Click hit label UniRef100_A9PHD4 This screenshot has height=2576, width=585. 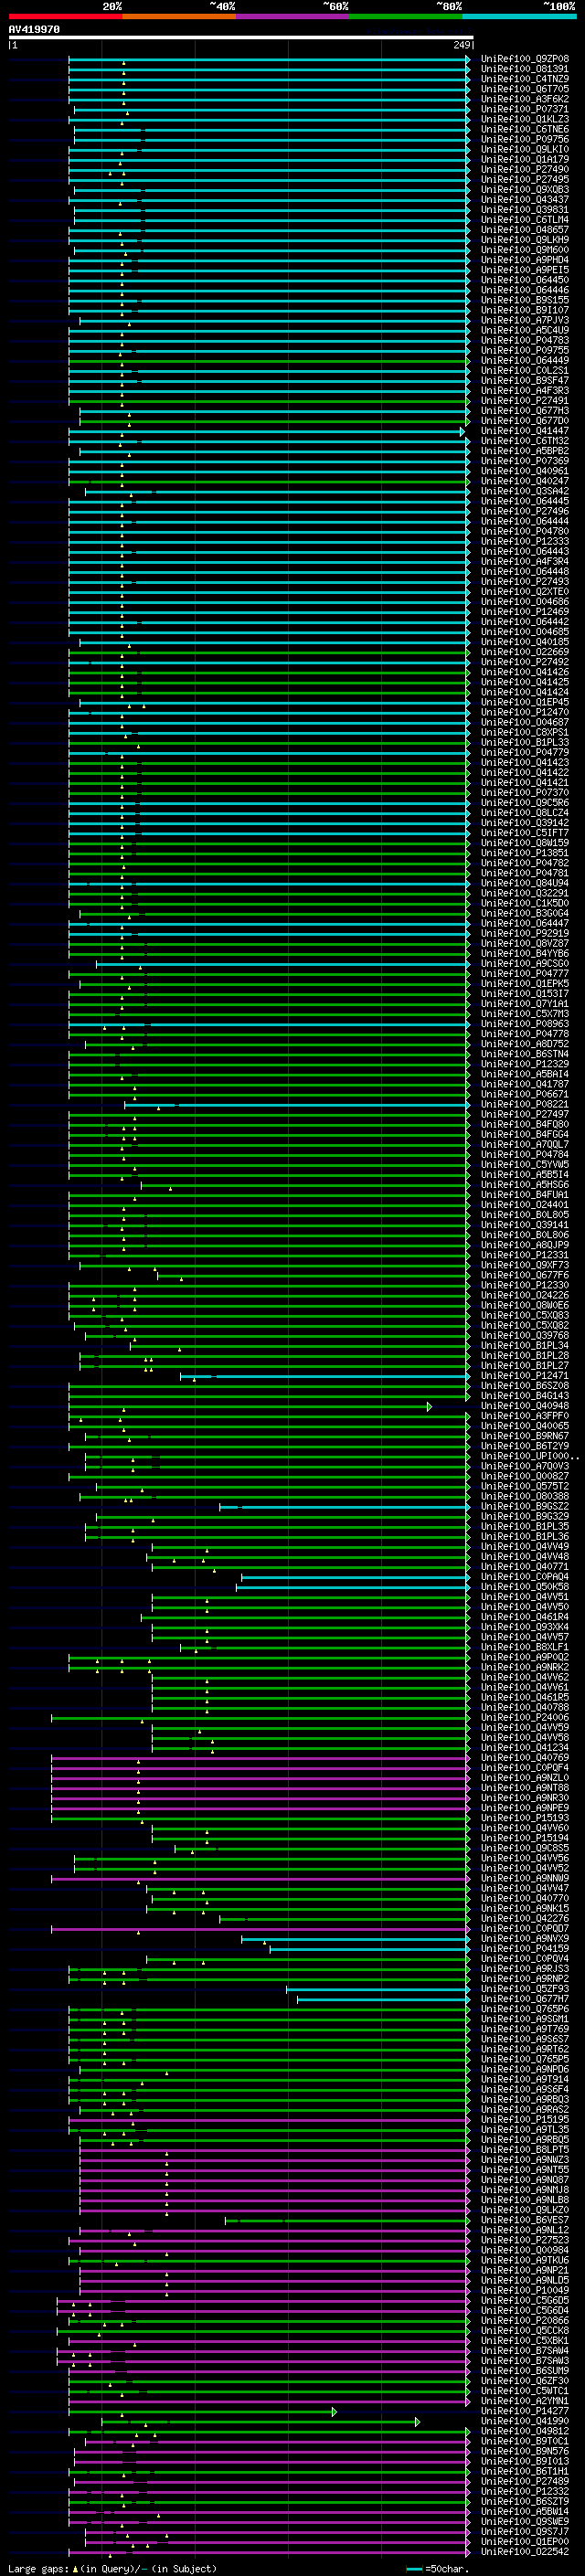(525, 260)
